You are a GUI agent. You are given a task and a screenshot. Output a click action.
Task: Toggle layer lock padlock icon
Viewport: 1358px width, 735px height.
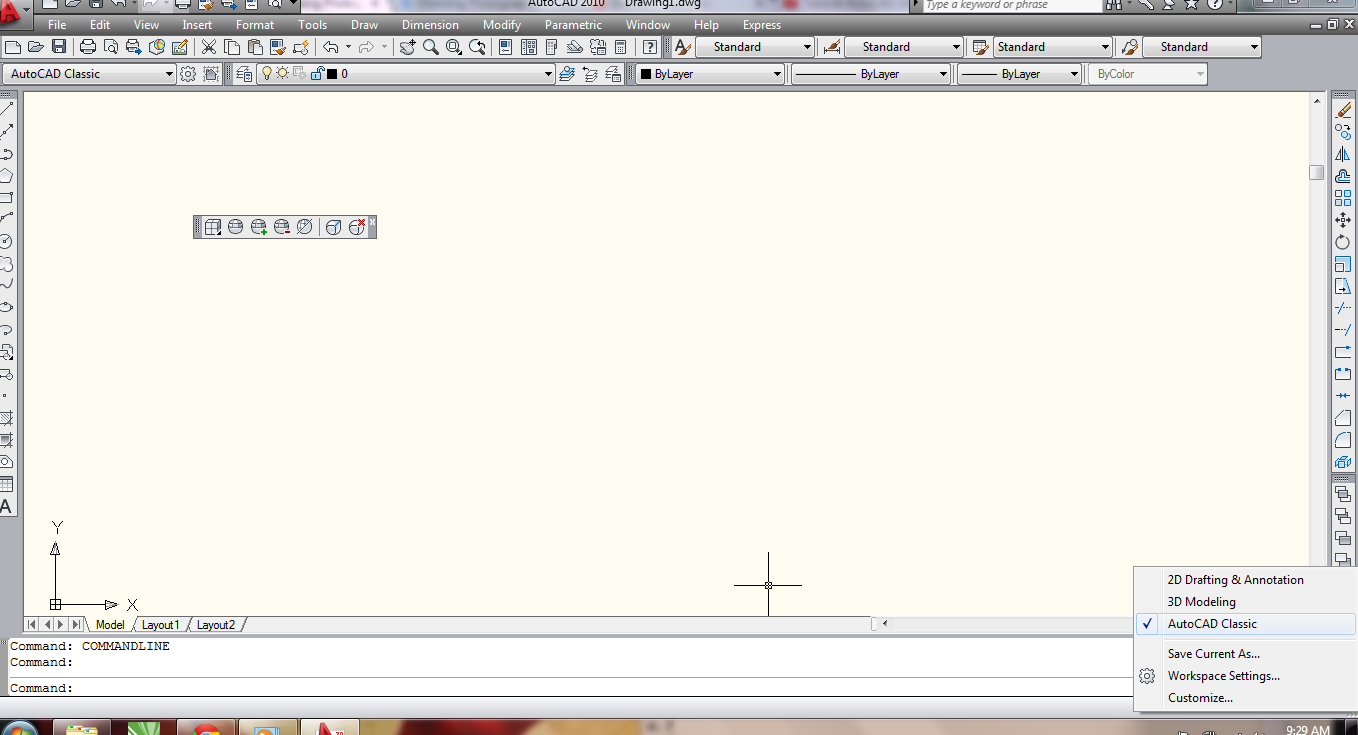click(317, 74)
